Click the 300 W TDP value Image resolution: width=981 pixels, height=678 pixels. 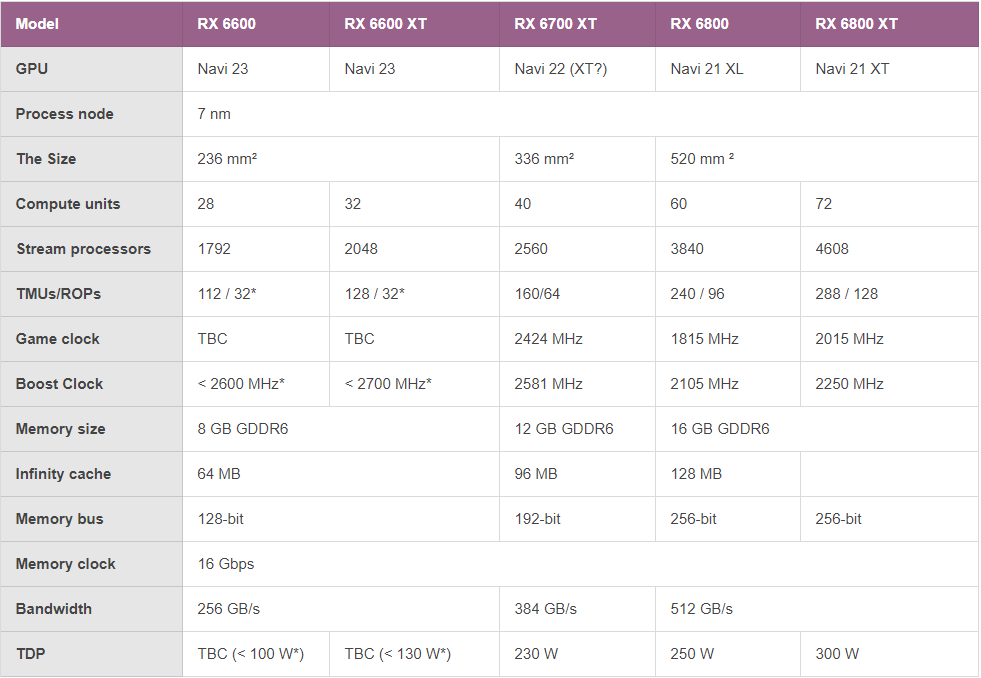click(837, 654)
